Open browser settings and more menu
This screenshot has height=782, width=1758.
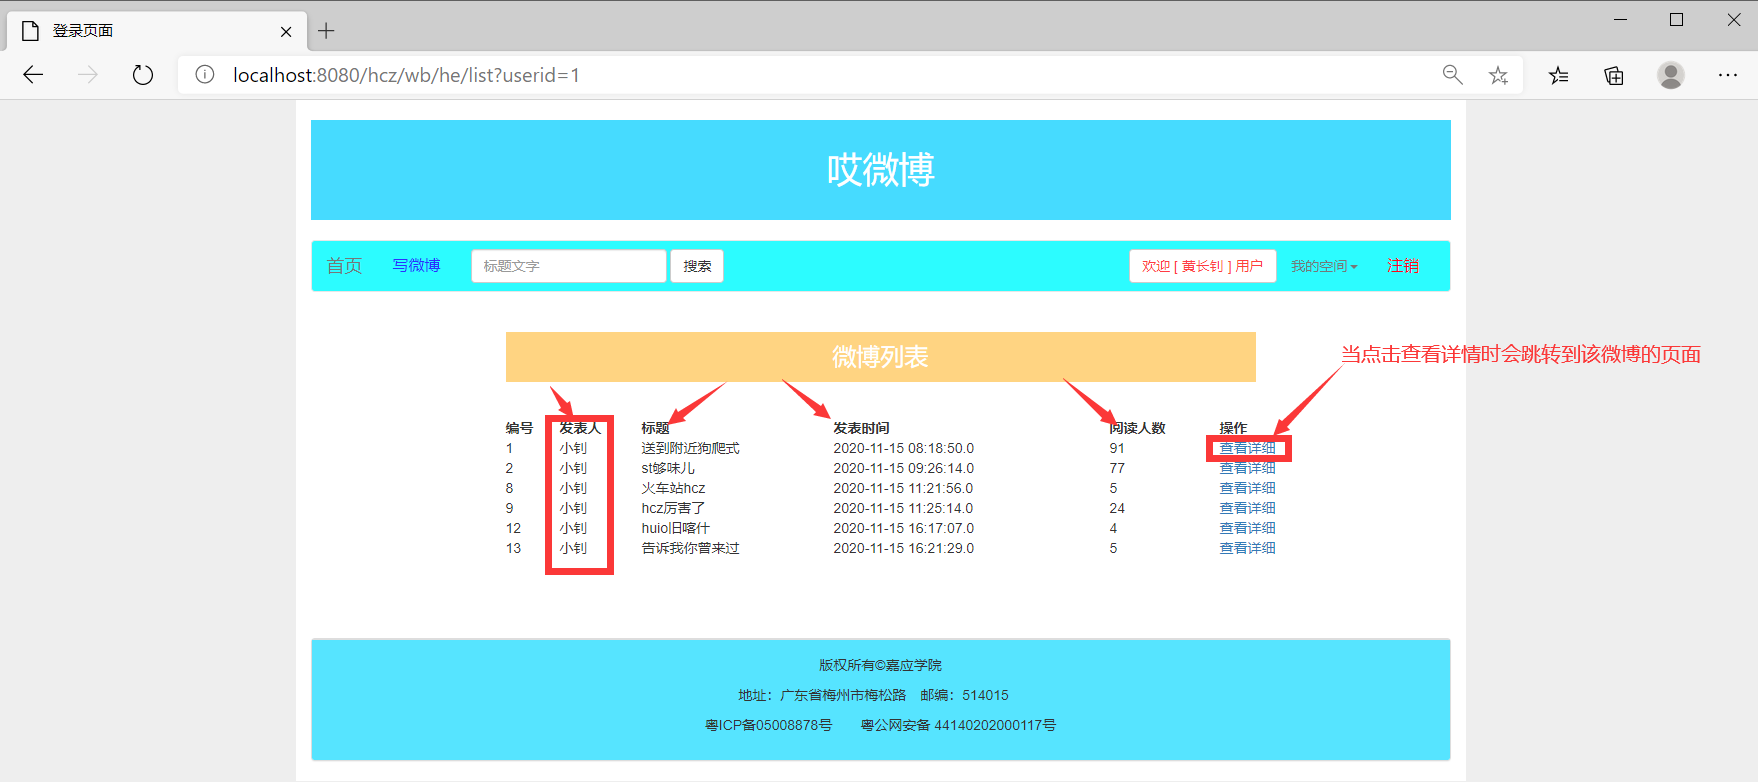click(1728, 75)
